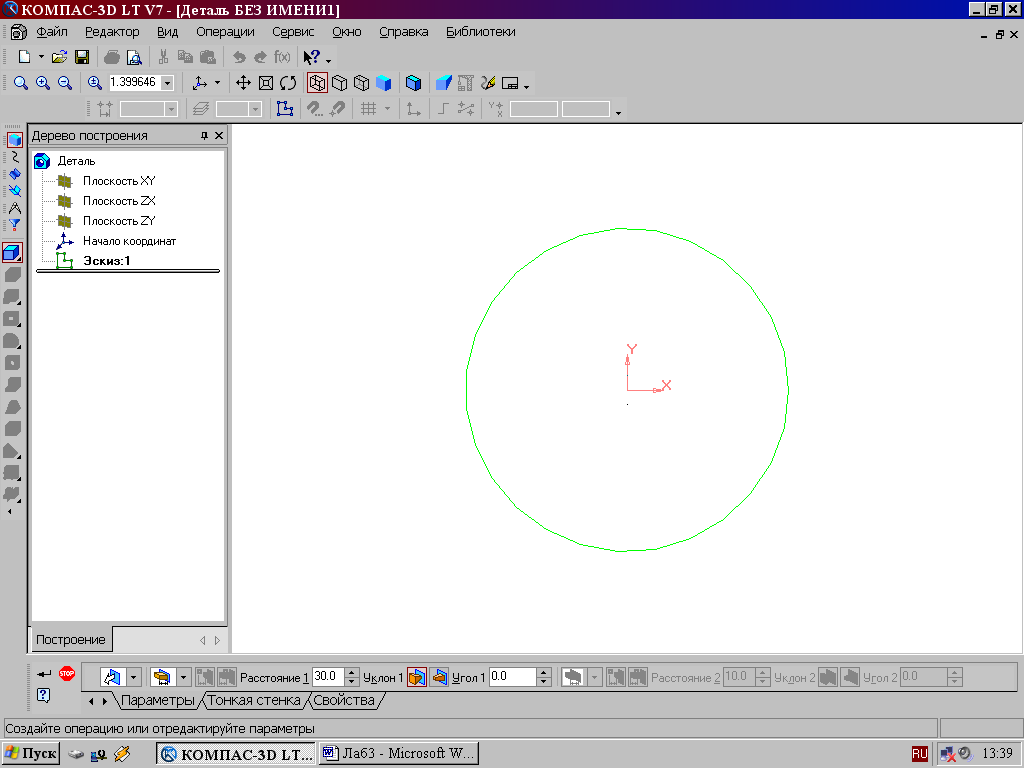Image resolution: width=1024 pixels, height=768 pixels.
Task: Open the Операции menu
Action: click(225, 31)
